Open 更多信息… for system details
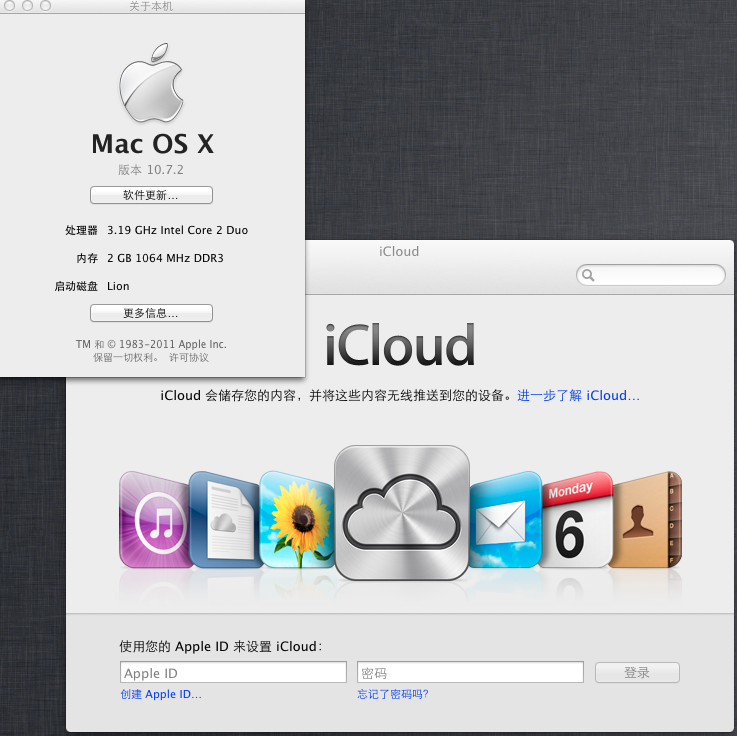 [x=151, y=313]
